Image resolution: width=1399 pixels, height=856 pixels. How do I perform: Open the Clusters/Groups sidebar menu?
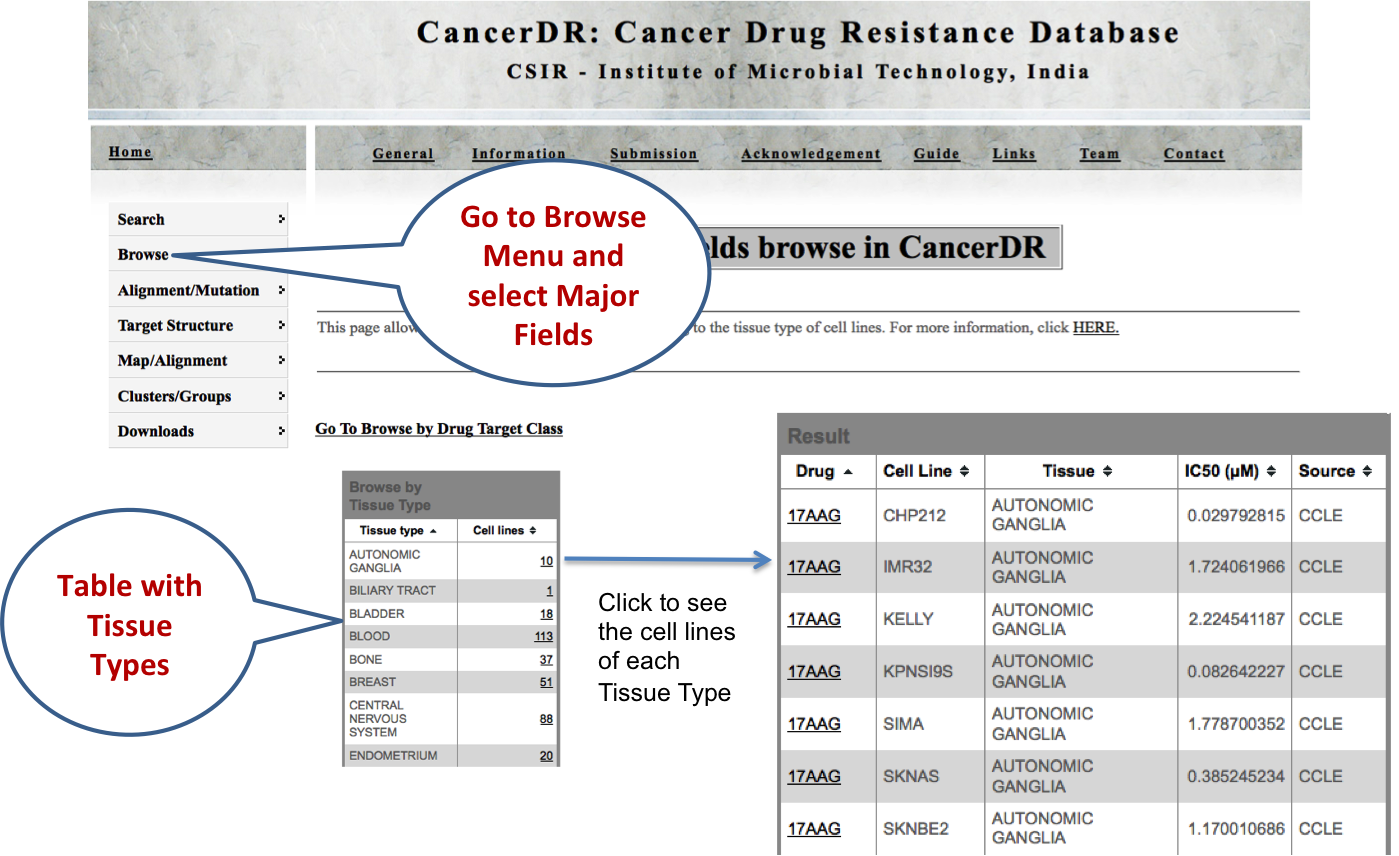[198, 397]
